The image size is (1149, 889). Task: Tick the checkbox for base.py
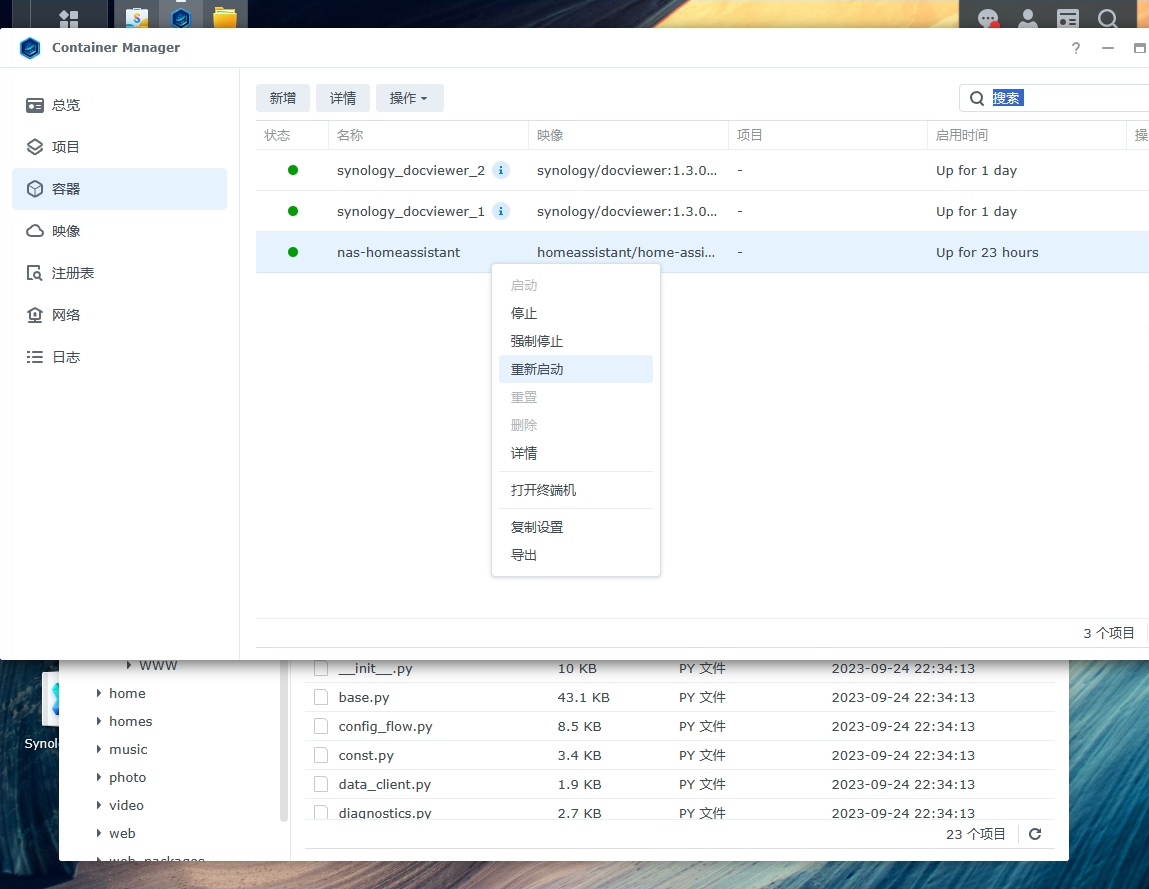(321, 697)
